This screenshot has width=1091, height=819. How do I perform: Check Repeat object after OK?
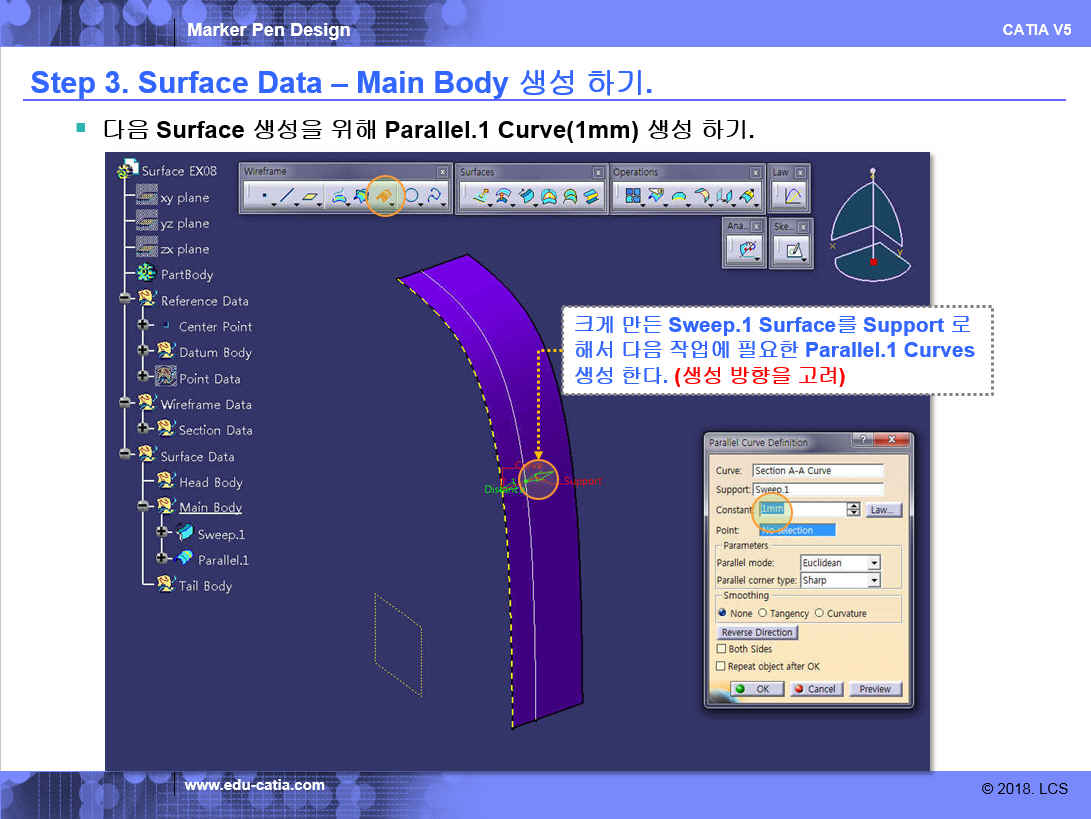point(721,666)
